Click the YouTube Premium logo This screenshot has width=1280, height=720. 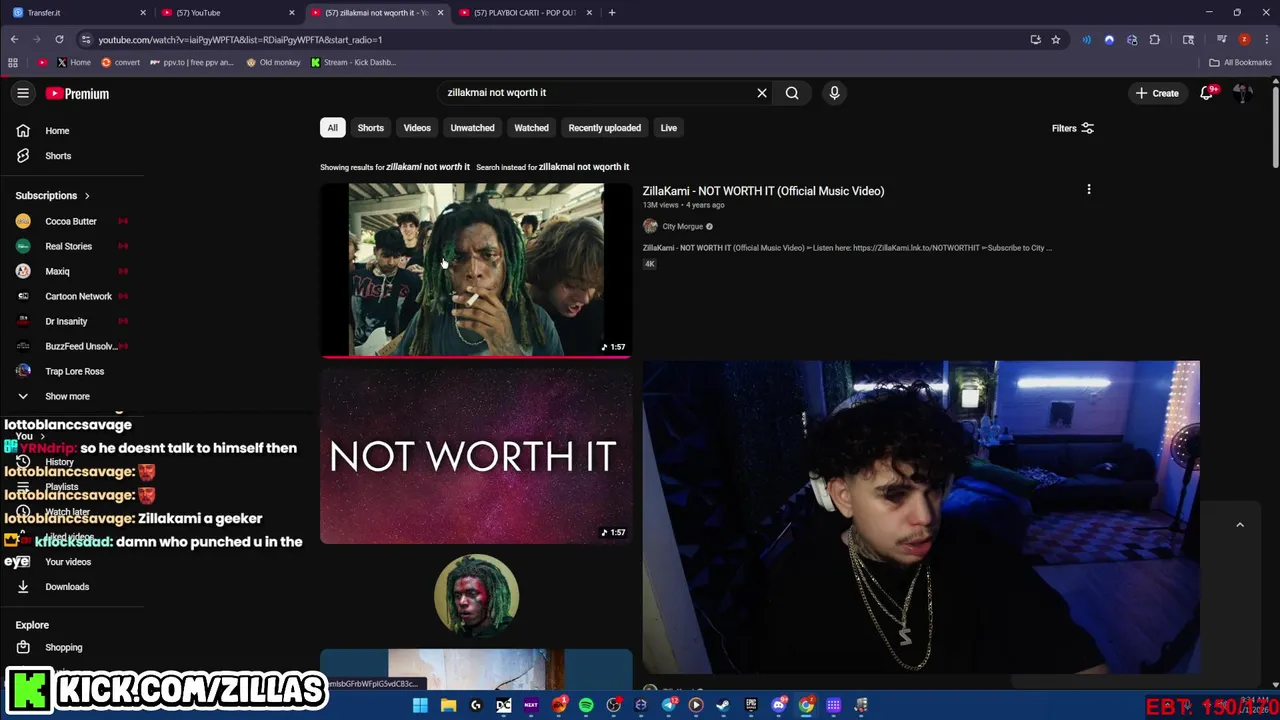coord(77,93)
